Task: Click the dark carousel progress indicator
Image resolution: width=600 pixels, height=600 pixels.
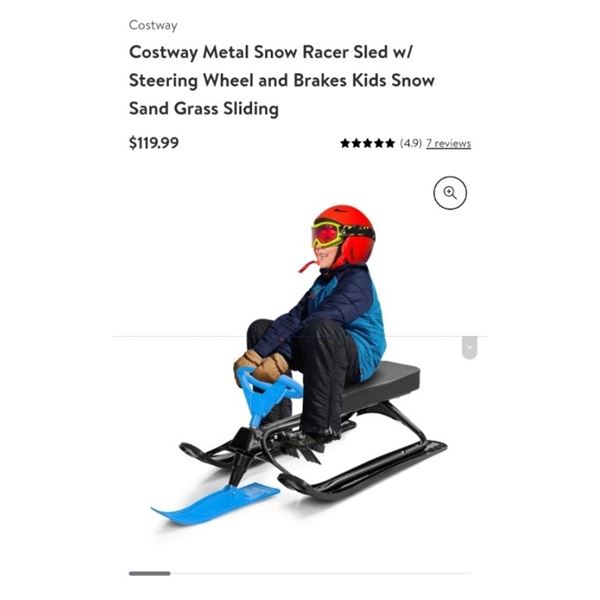Action: tap(150, 573)
